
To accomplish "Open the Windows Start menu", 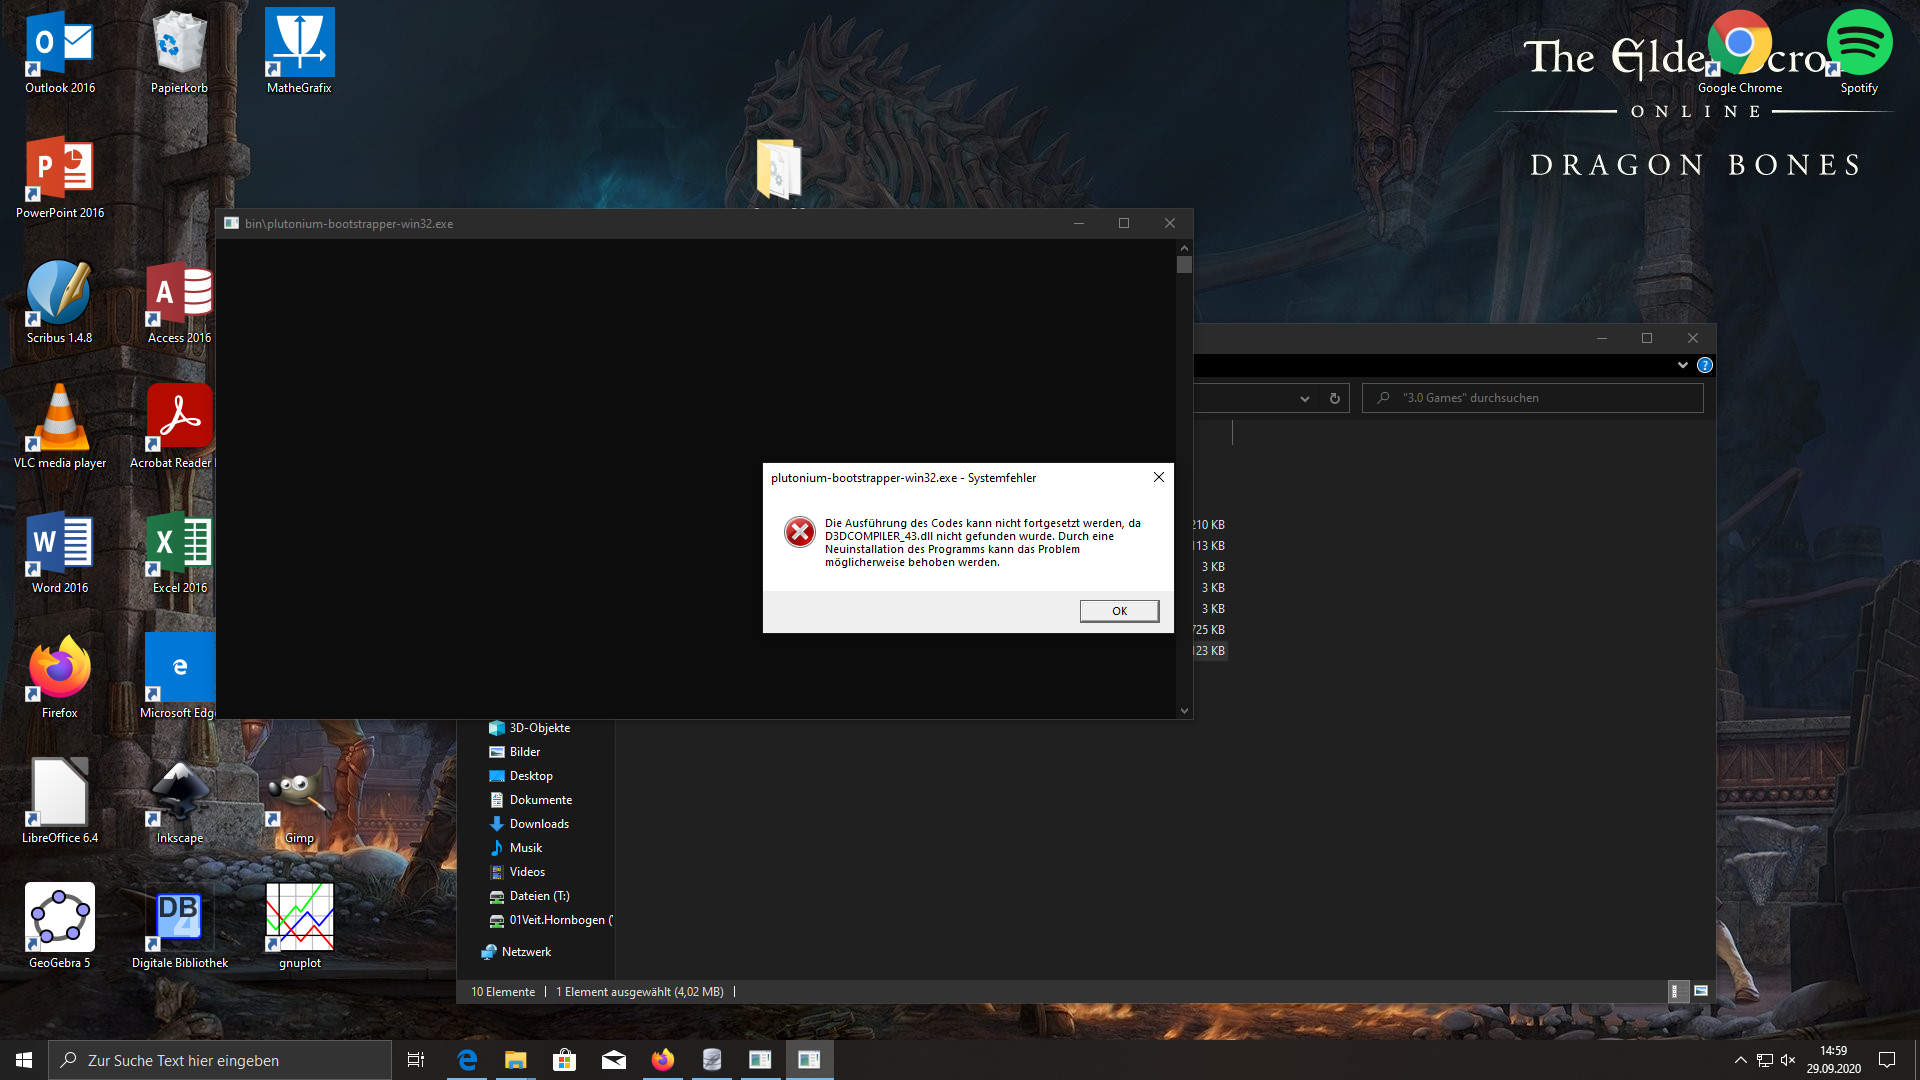I will [24, 1060].
